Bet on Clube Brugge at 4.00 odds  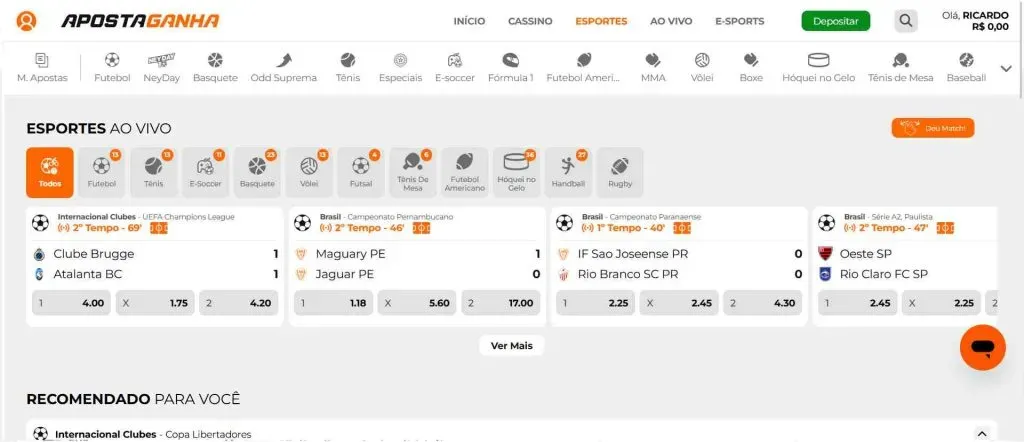pos(71,303)
